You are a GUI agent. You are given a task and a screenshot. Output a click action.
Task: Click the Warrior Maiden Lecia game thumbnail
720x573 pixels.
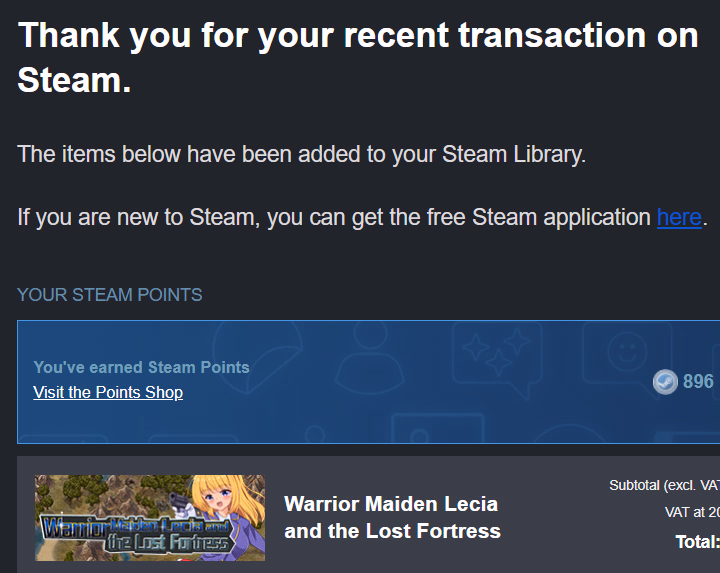[150, 517]
